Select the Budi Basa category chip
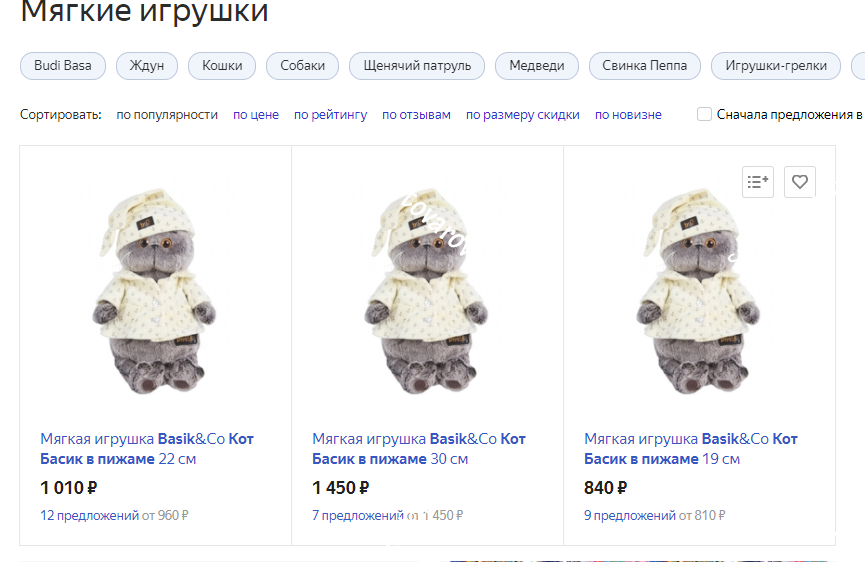Image resolution: width=865 pixels, height=562 pixels. [x=62, y=66]
